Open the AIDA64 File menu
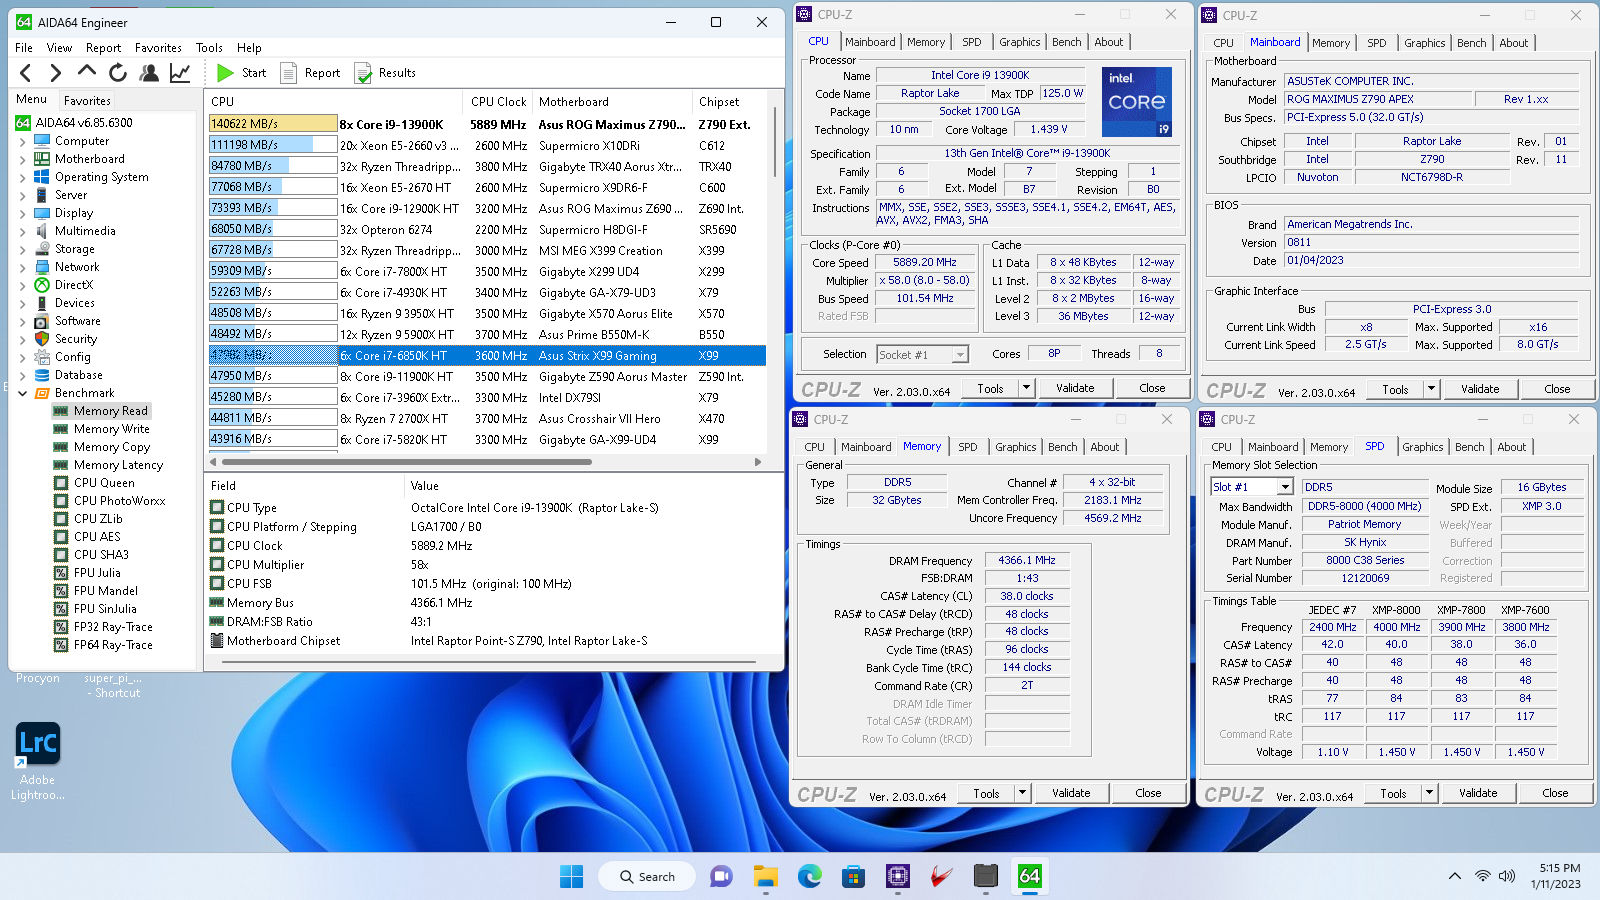 click(x=24, y=48)
